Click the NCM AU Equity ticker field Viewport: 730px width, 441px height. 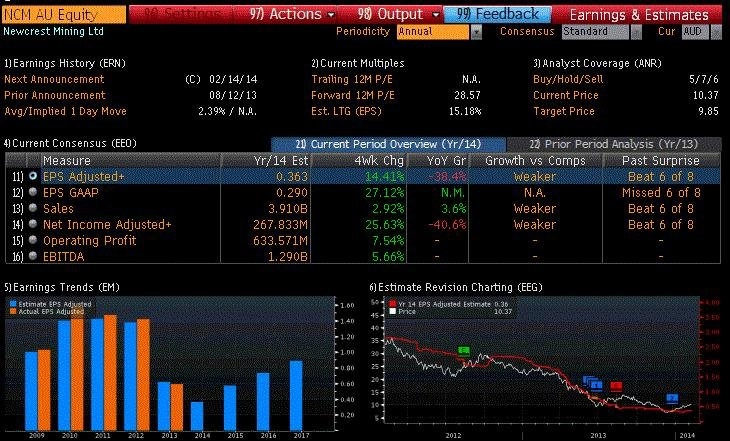click(x=64, y=15)
